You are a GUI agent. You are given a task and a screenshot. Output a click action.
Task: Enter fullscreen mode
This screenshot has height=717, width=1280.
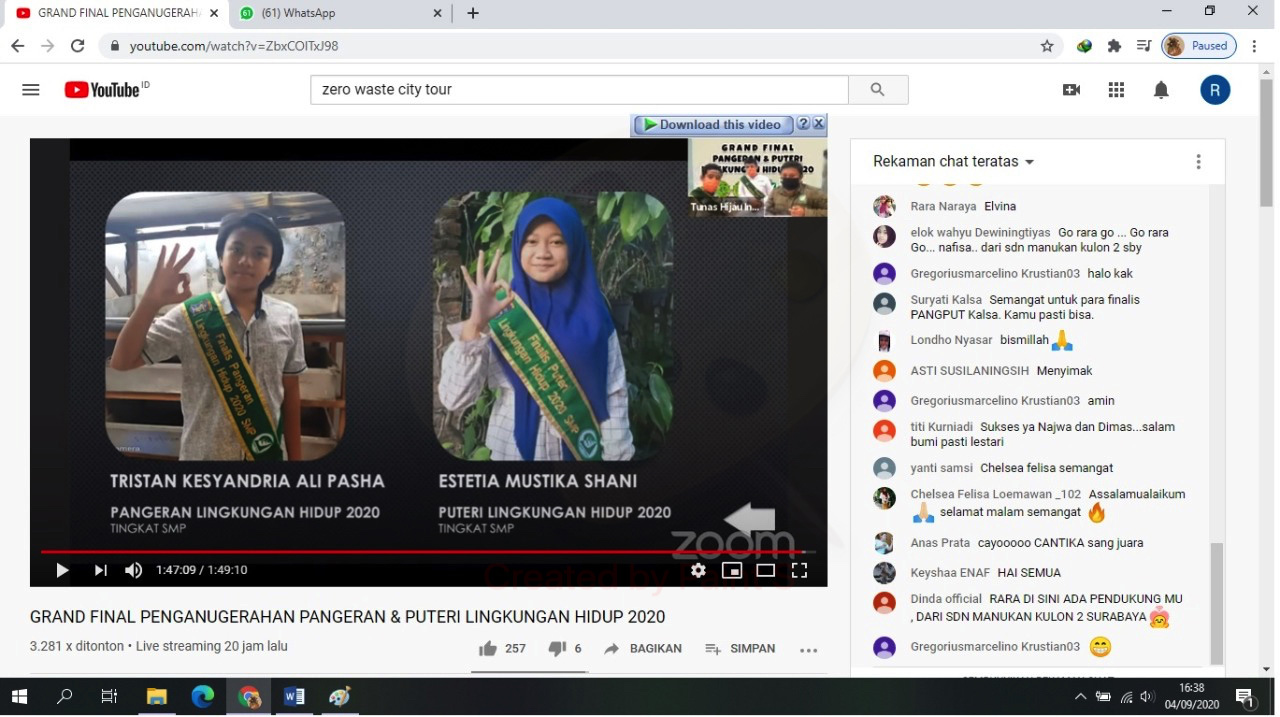click(x=799, y=570)
